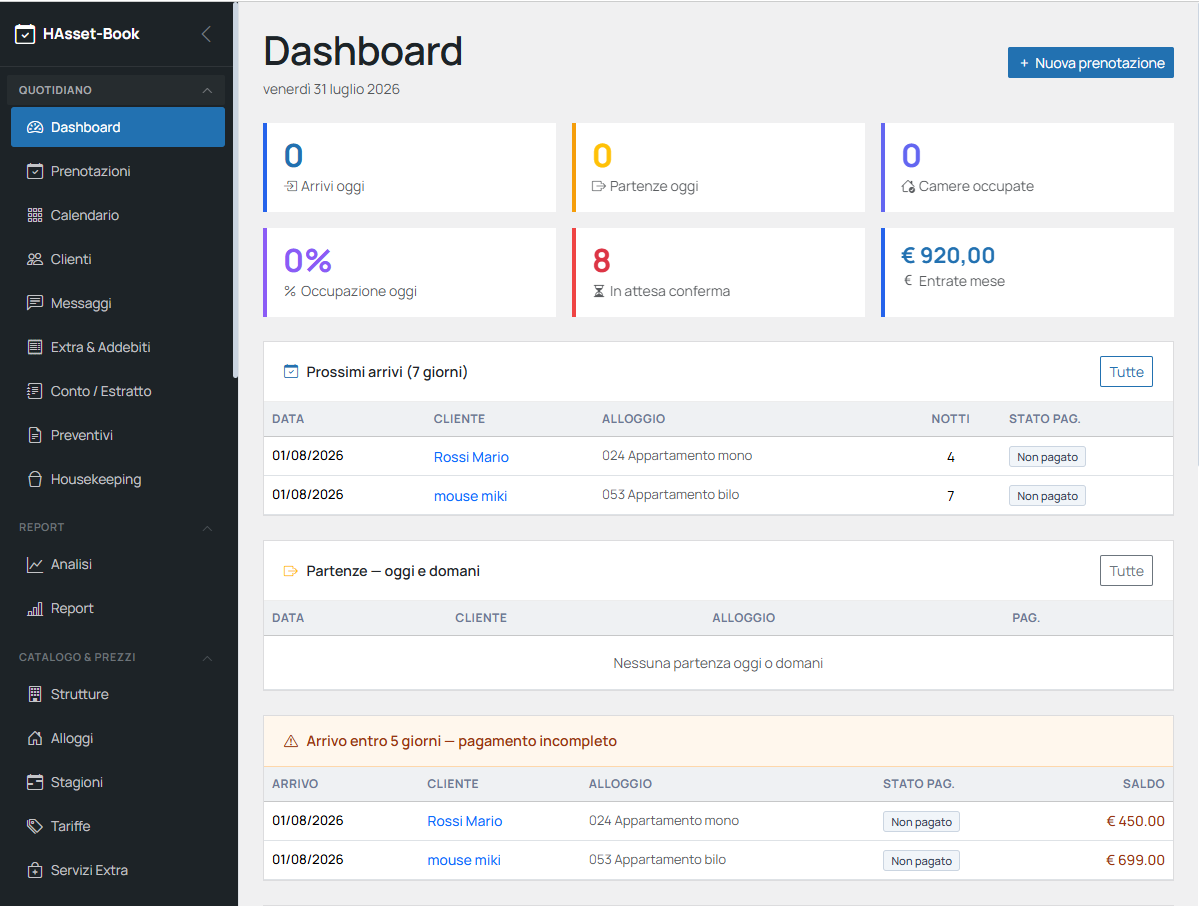Click the Entrate mese € 920,00 card
The width and height of the screenshot is (1199, 906).
tap(1027, 272)
